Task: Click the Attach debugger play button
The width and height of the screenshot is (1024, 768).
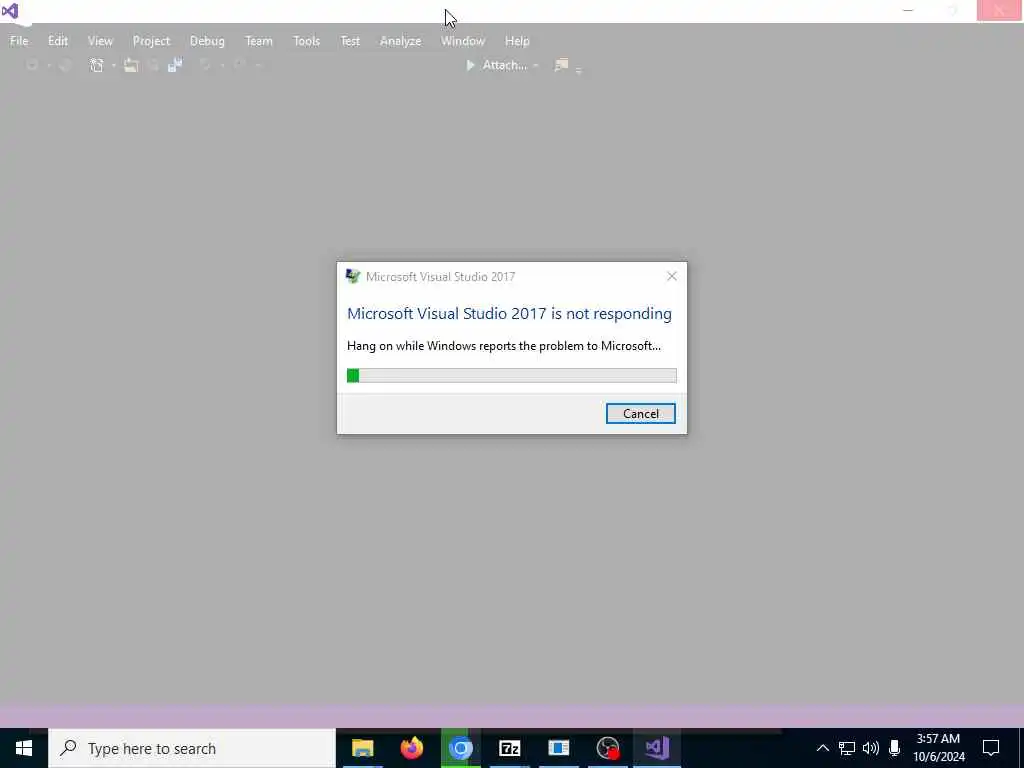Action: 470,65
